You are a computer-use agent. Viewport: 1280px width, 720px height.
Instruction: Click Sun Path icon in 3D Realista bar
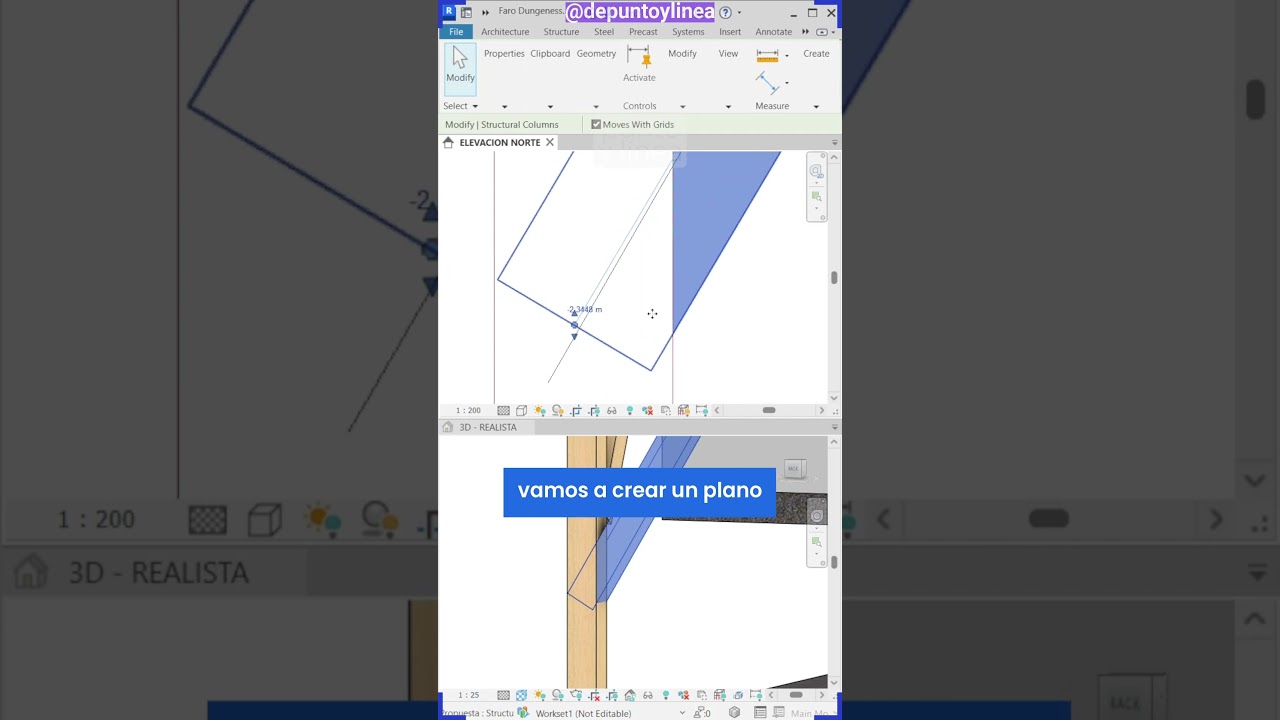pos(540,695)
